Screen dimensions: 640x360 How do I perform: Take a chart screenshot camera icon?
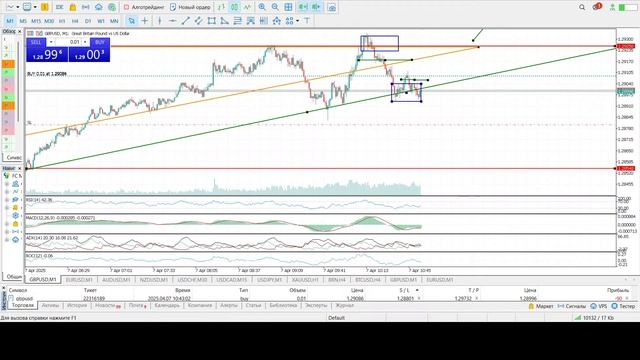tap(332, 7)
